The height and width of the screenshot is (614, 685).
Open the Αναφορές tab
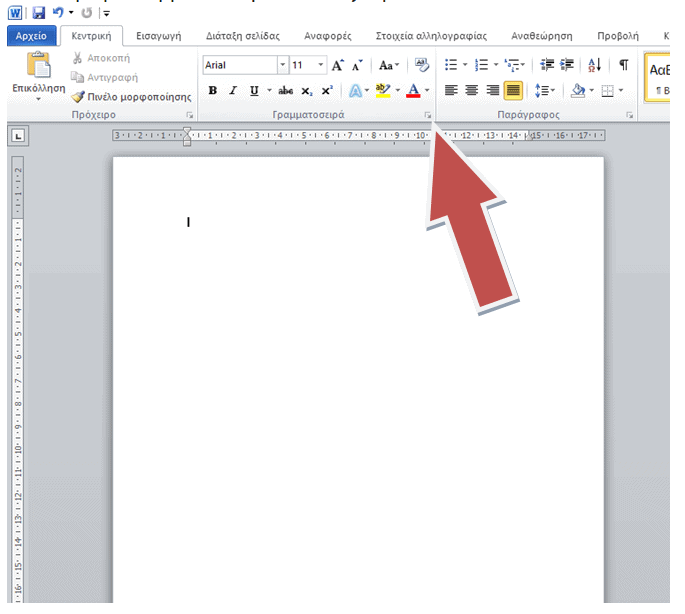328,36
